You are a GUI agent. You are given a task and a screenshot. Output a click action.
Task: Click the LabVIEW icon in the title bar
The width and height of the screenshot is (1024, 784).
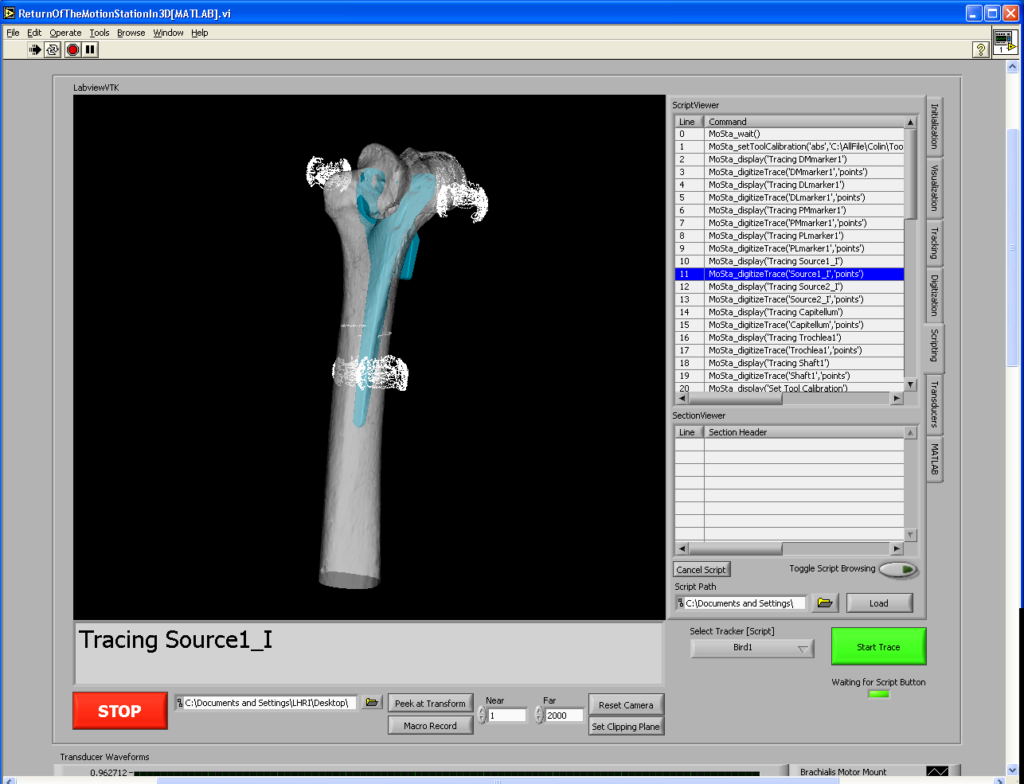(9, 13)
